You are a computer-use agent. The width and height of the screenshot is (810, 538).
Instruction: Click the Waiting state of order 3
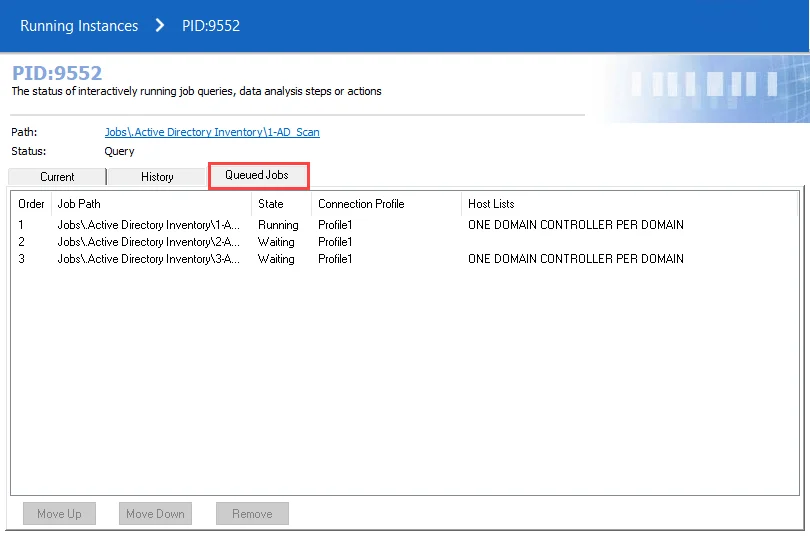pyautogui.click(x=276, y=259)
